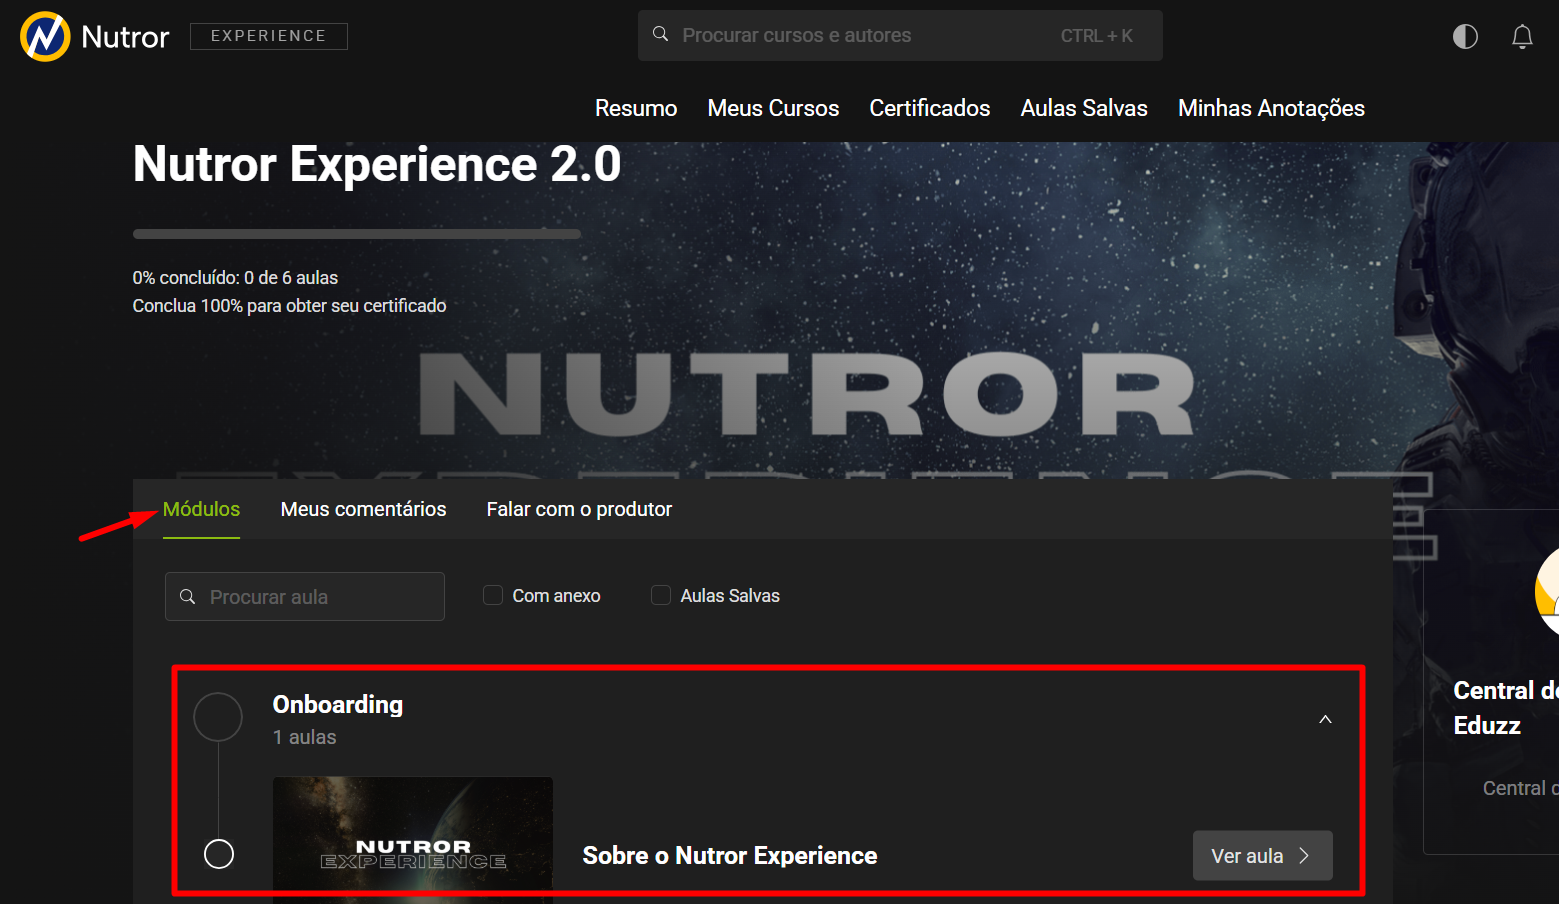The image size is (1559, 904).
Task: Click the course progress bar
Action: tap(357, 234)
